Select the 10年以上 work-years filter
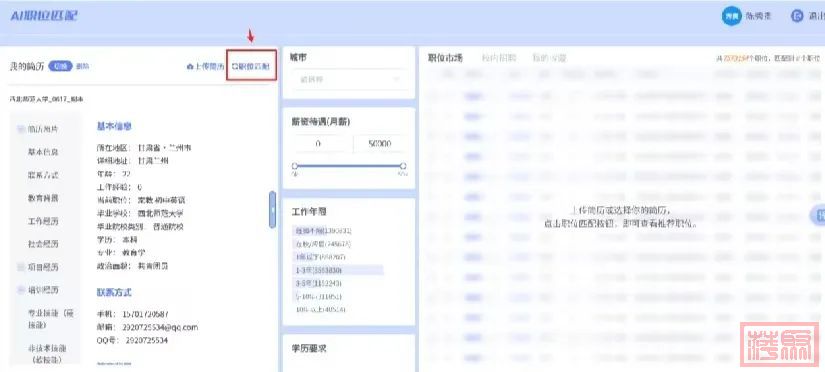 coord(320,309)
